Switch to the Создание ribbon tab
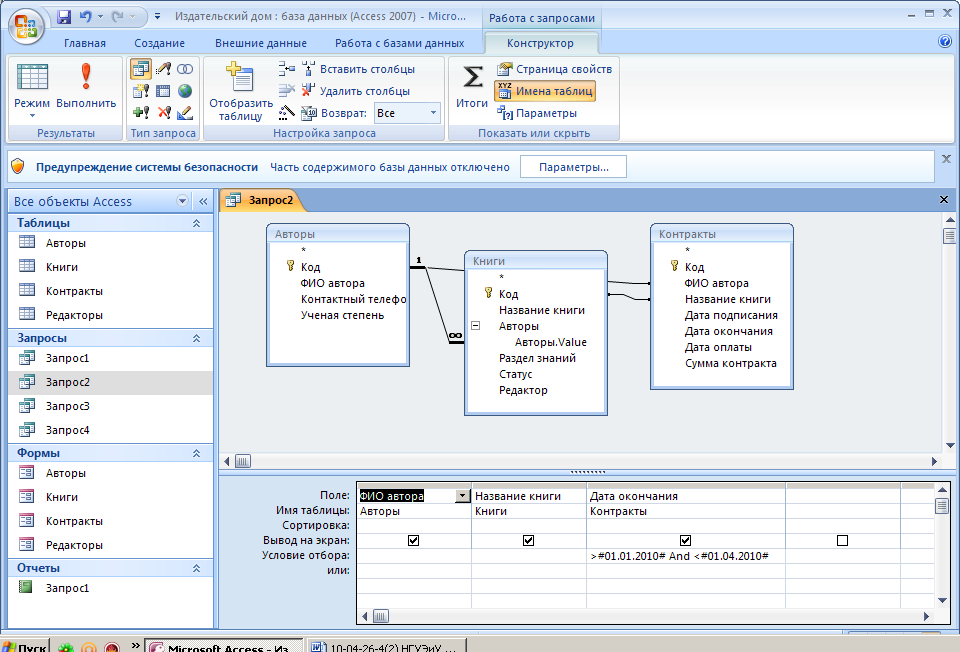This screenshot has width=960, height=652. 159,43
